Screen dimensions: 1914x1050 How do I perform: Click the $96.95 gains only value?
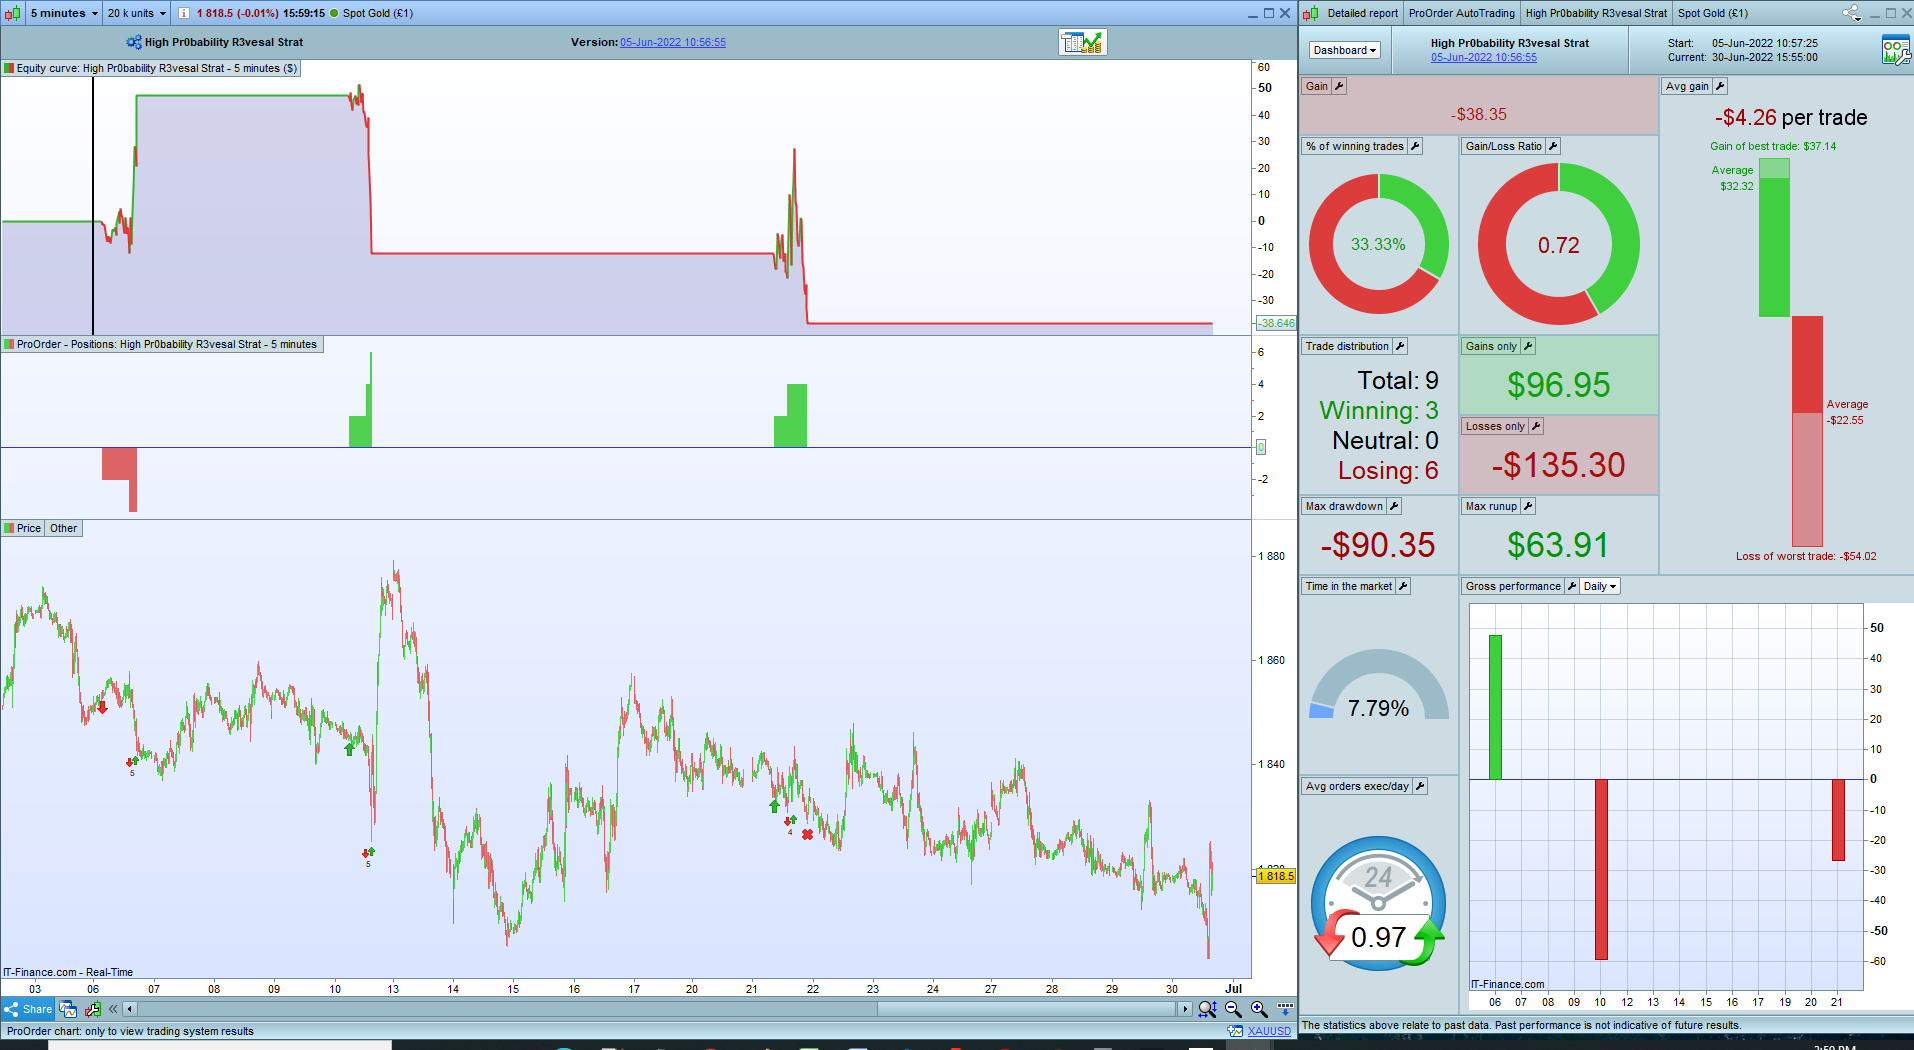(x=1558, y=385)
